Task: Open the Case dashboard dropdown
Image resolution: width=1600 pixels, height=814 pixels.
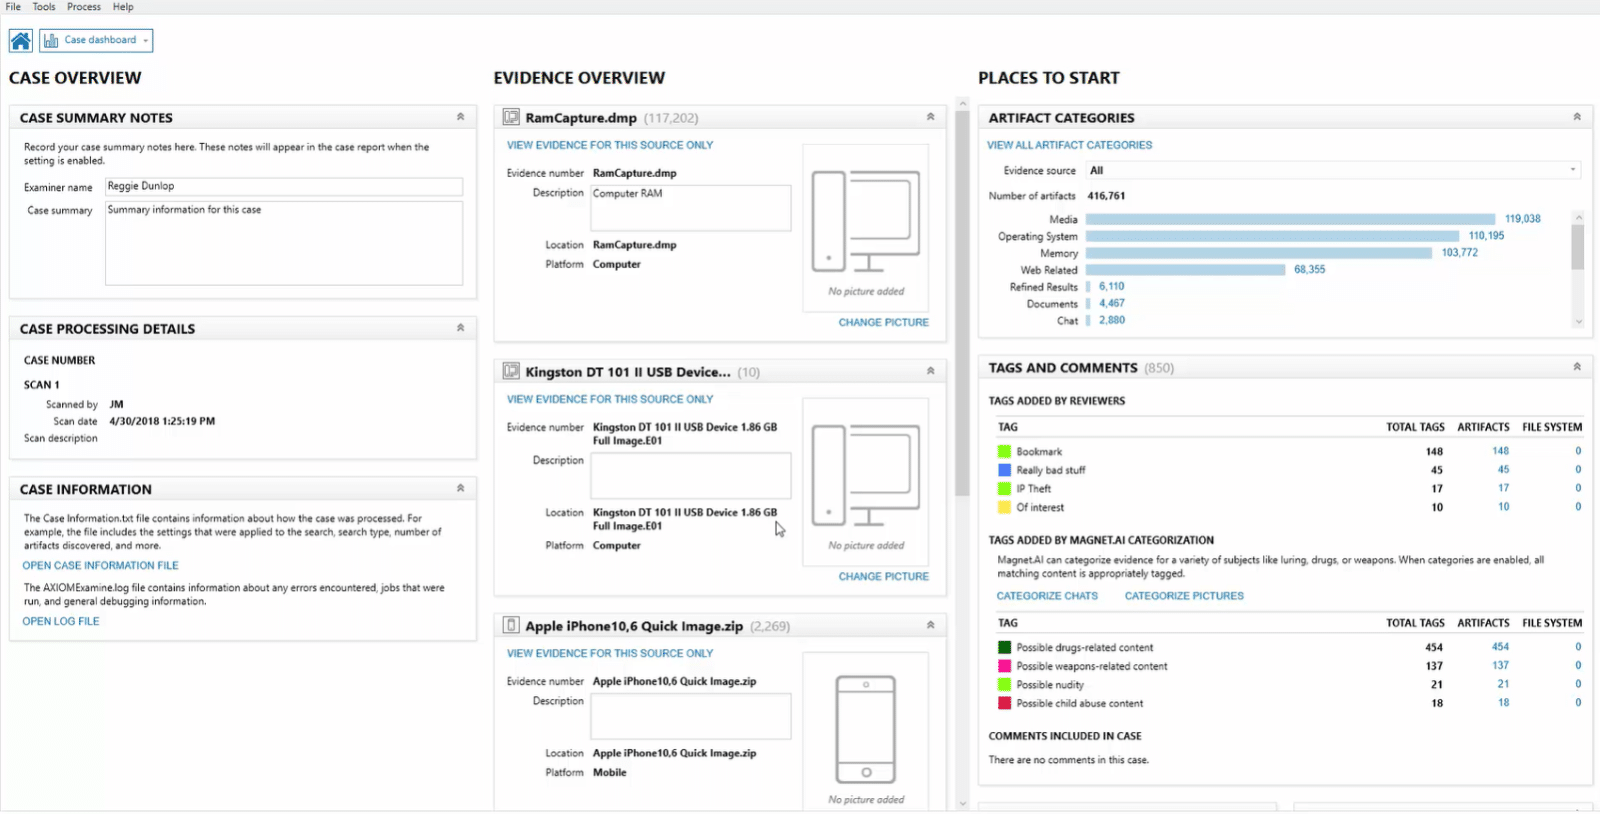Action: point(96,41)
